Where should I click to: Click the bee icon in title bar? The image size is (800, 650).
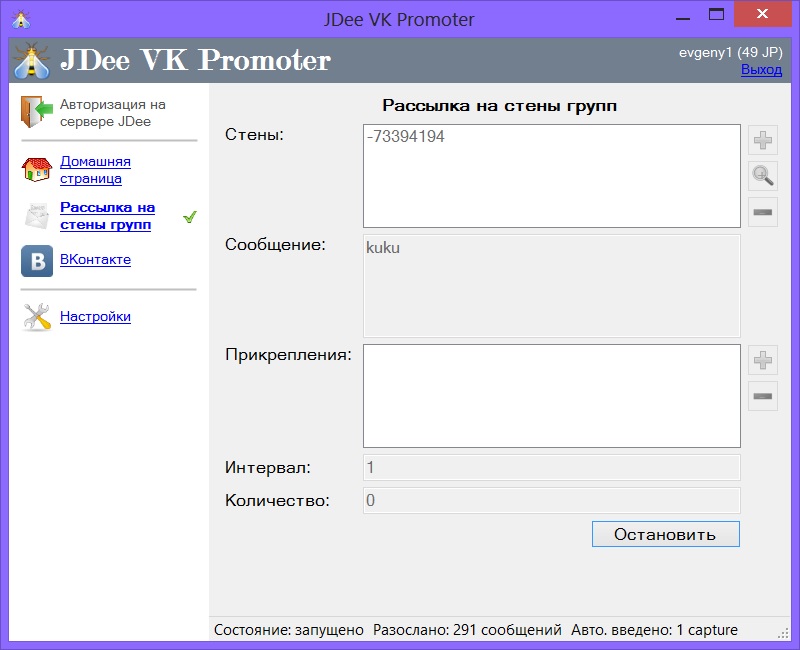click(x=21, y=19)
